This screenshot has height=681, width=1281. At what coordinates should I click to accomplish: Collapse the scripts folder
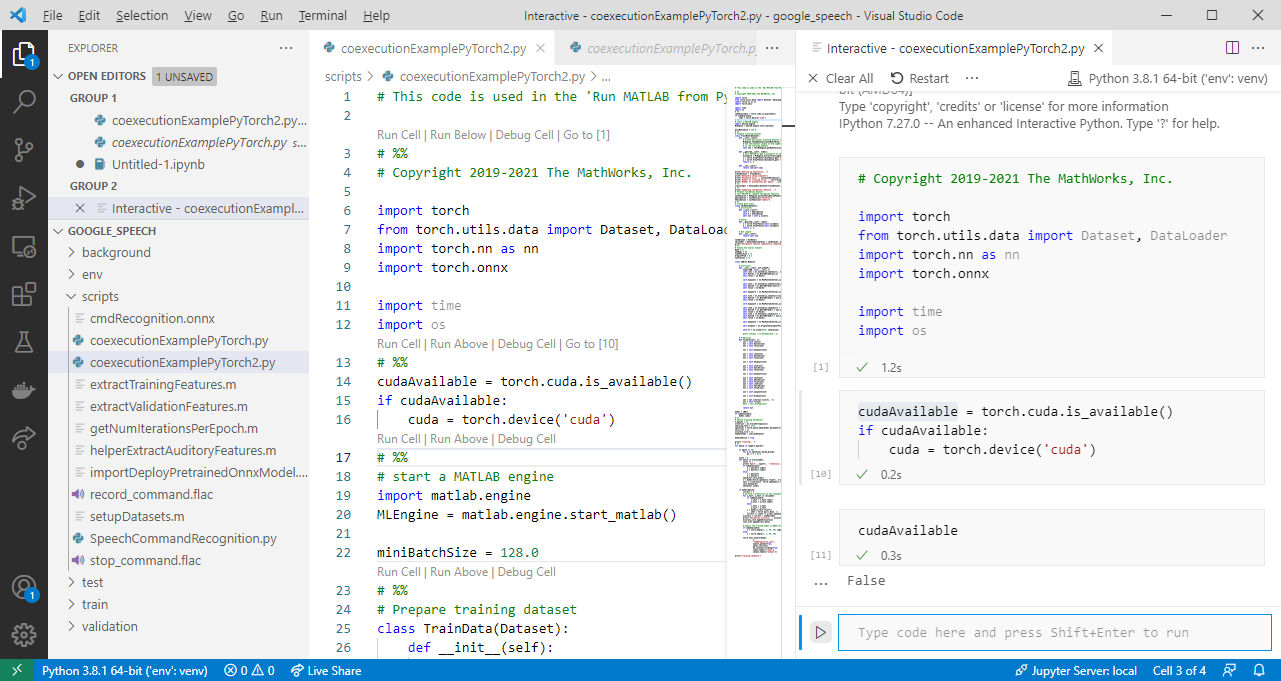pyautogui.click(x=100, y=296)
